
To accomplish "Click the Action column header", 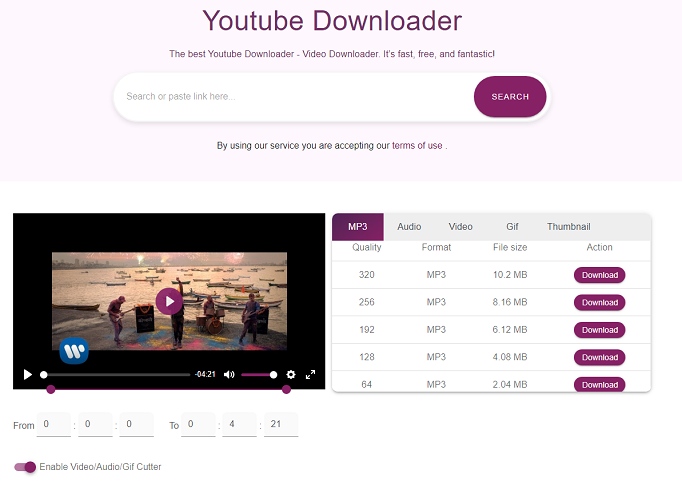I will click(x=599, y=247).
